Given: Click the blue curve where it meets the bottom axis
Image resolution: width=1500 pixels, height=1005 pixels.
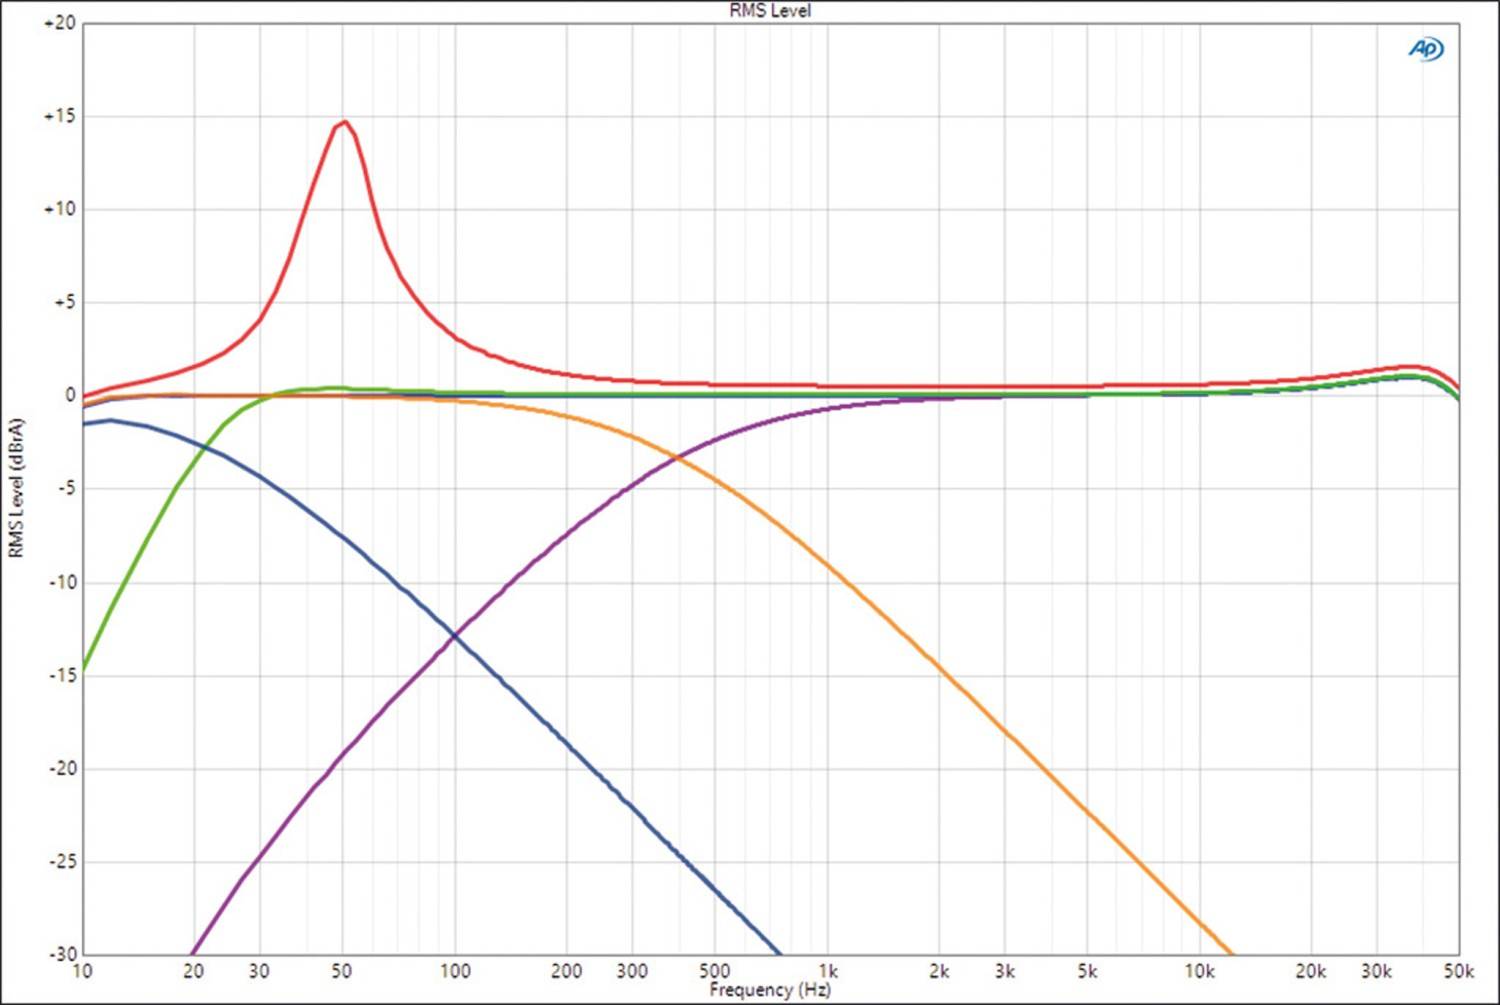Looking at the screenshot, I should pos(778,952).
